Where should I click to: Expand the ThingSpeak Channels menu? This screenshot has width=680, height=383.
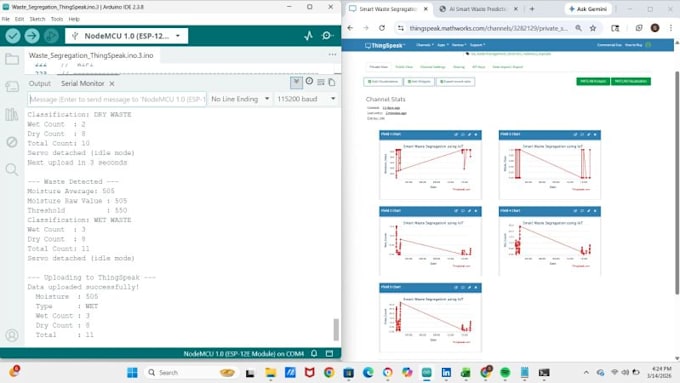tap(425, 45)
